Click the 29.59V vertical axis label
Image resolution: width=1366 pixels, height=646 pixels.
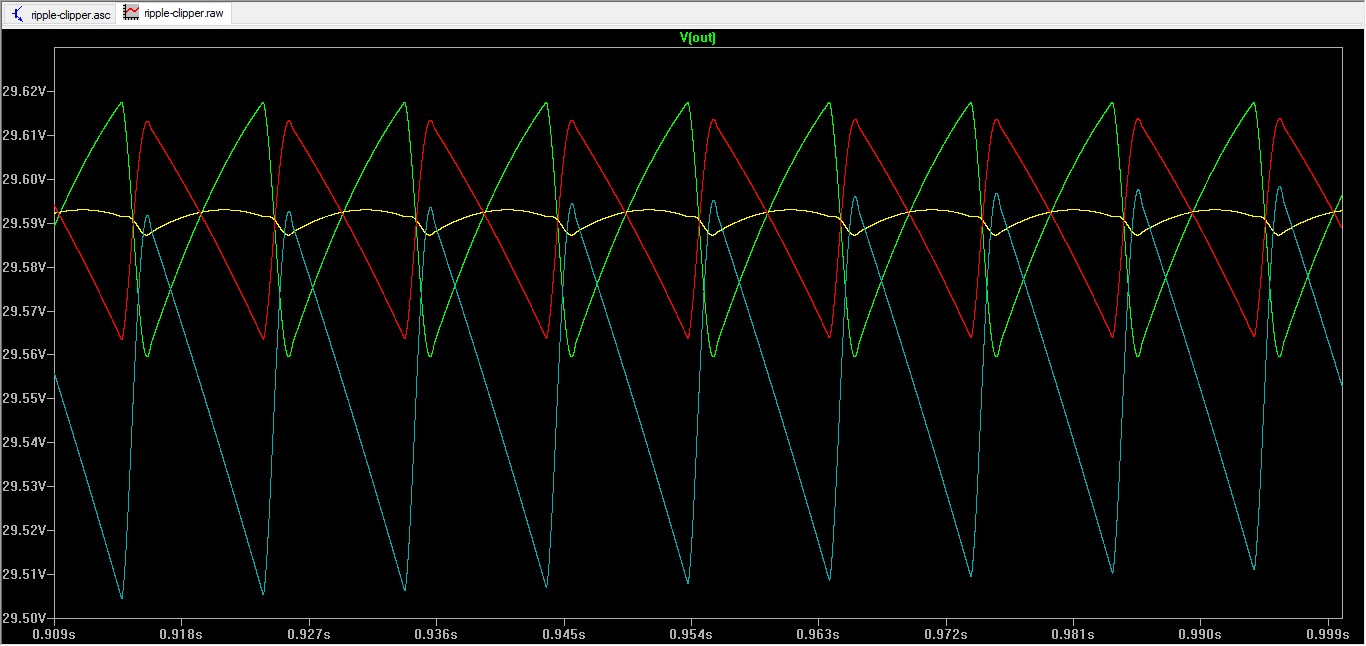point(25,223)
